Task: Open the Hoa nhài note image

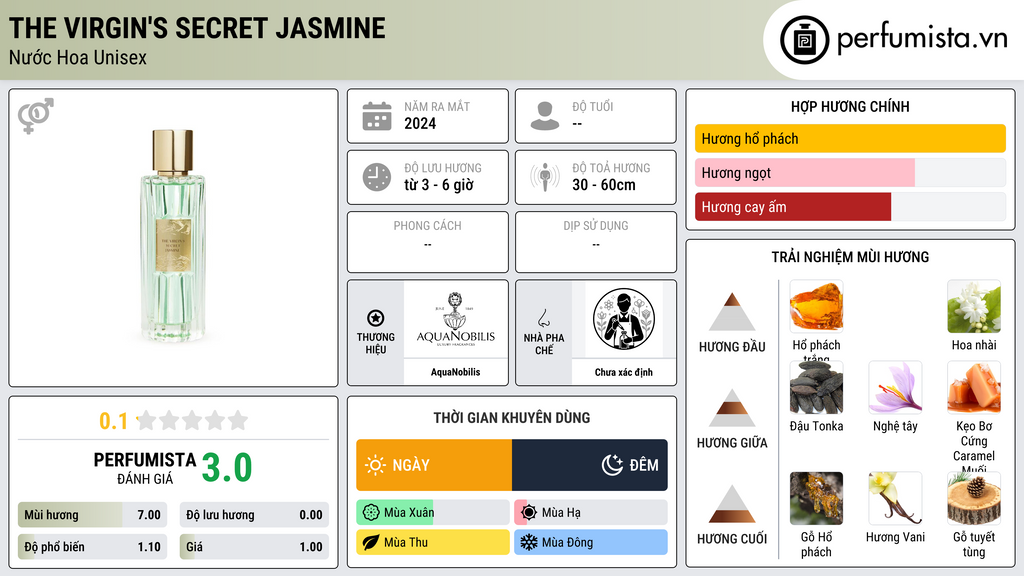Action: 974,307
